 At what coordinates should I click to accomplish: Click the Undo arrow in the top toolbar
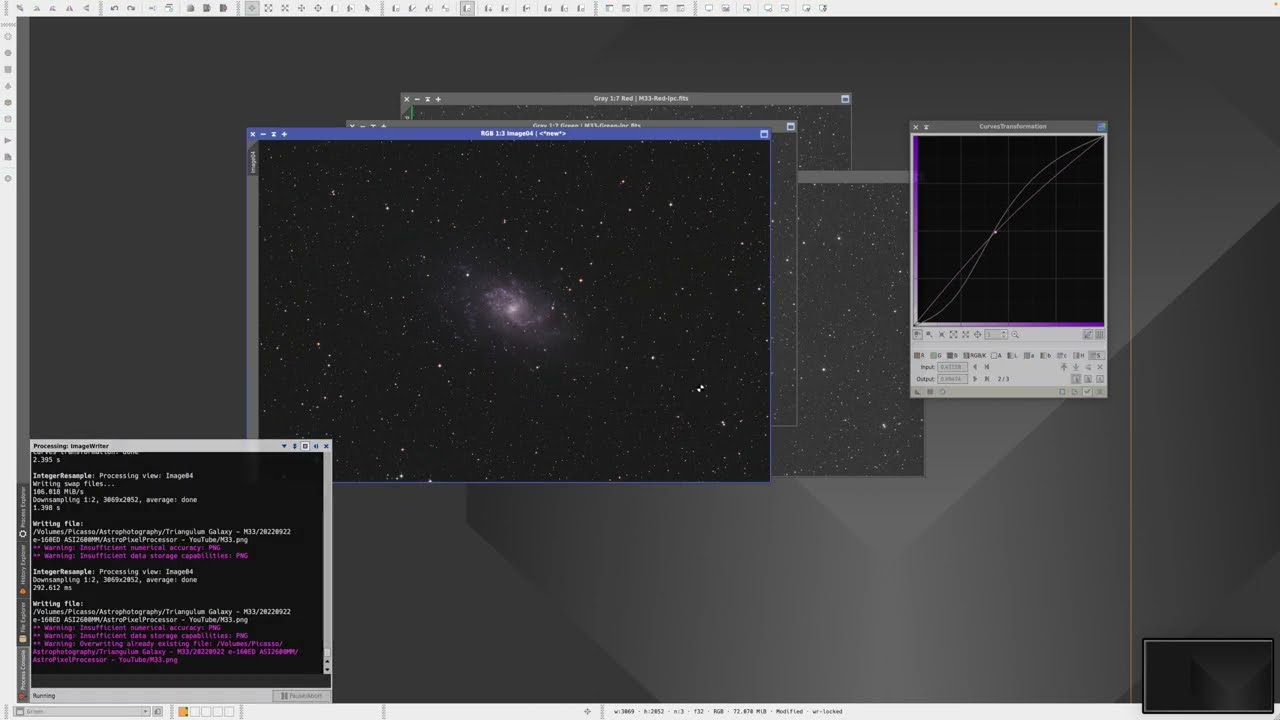tap(114, 8)
